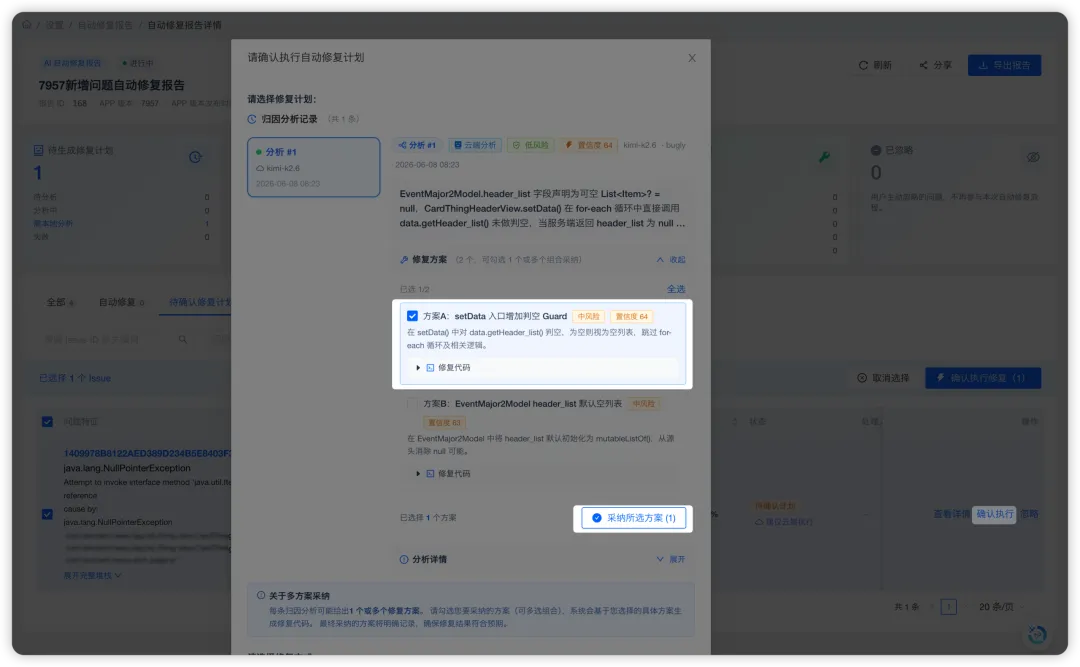Close the auto-repair plan confirmation dialog
The width and height of the screenshot is (1080, 667).
692,58
